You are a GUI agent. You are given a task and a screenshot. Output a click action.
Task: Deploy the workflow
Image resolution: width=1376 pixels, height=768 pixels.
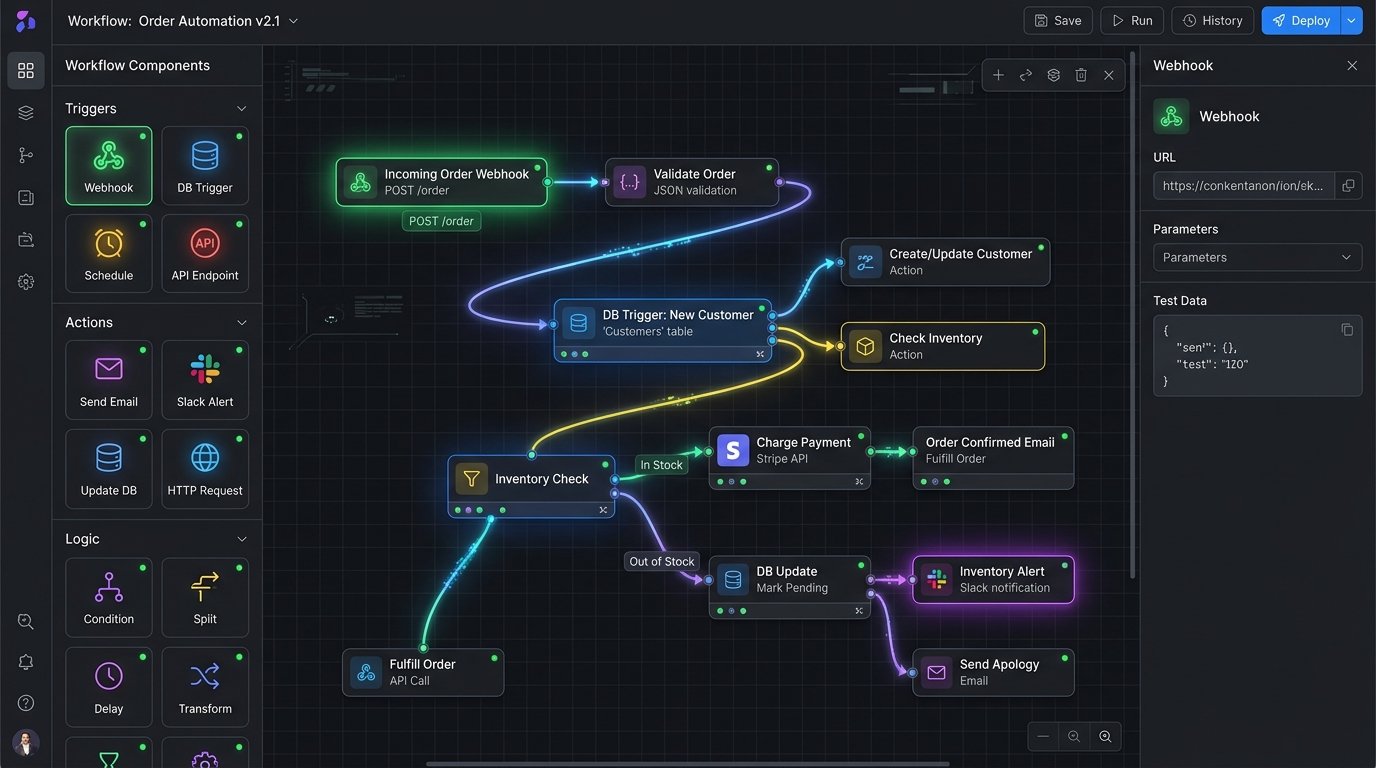pyautogui.click(x=1301, y=21)
